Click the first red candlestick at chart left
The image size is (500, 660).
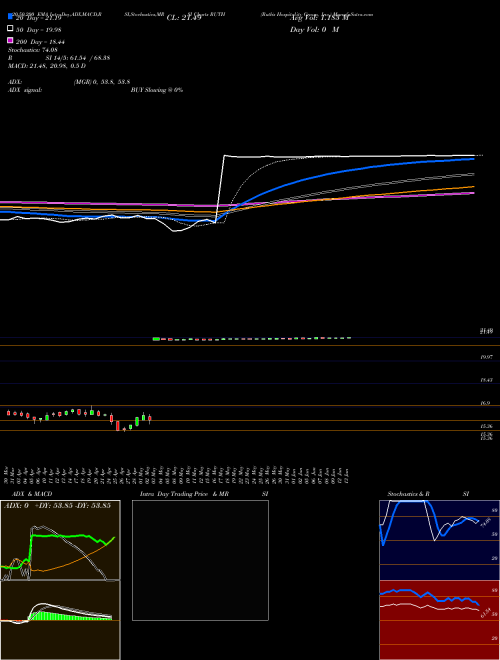(x=8, y=413)
